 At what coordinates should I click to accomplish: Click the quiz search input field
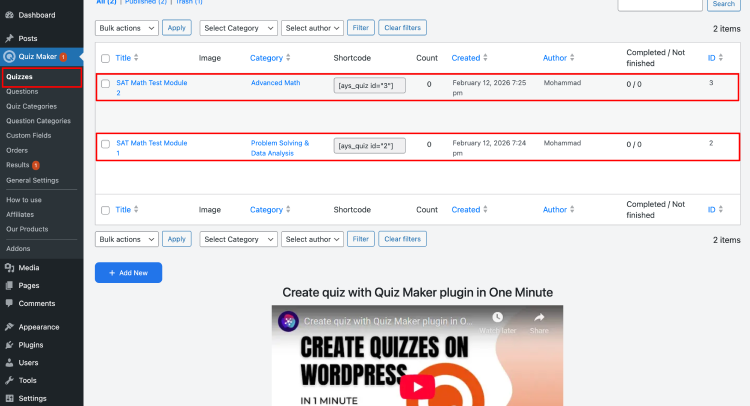[x=660, y=4]
